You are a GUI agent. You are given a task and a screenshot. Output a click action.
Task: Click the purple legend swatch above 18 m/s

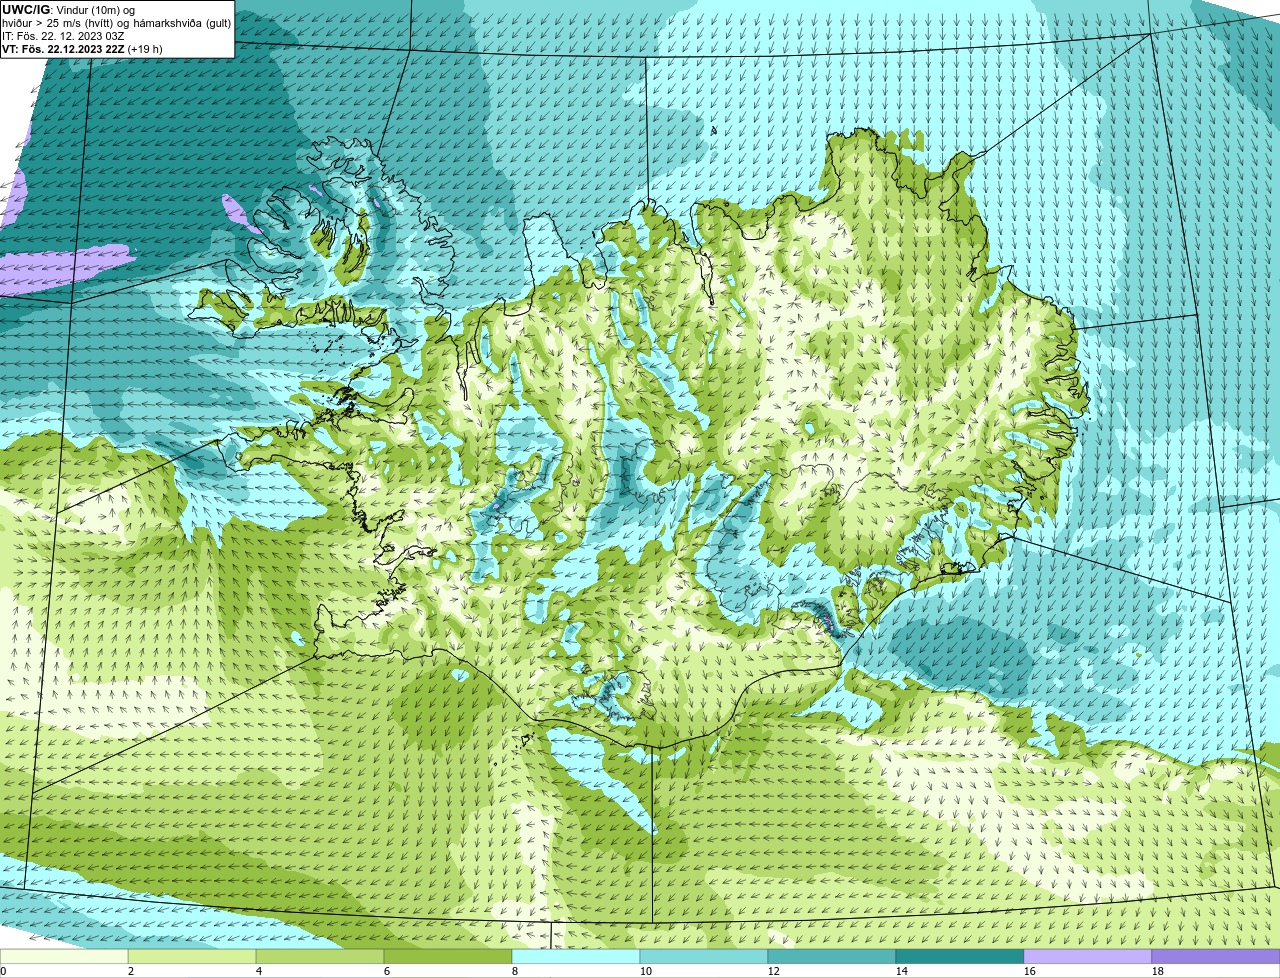tap(1216, 957)
